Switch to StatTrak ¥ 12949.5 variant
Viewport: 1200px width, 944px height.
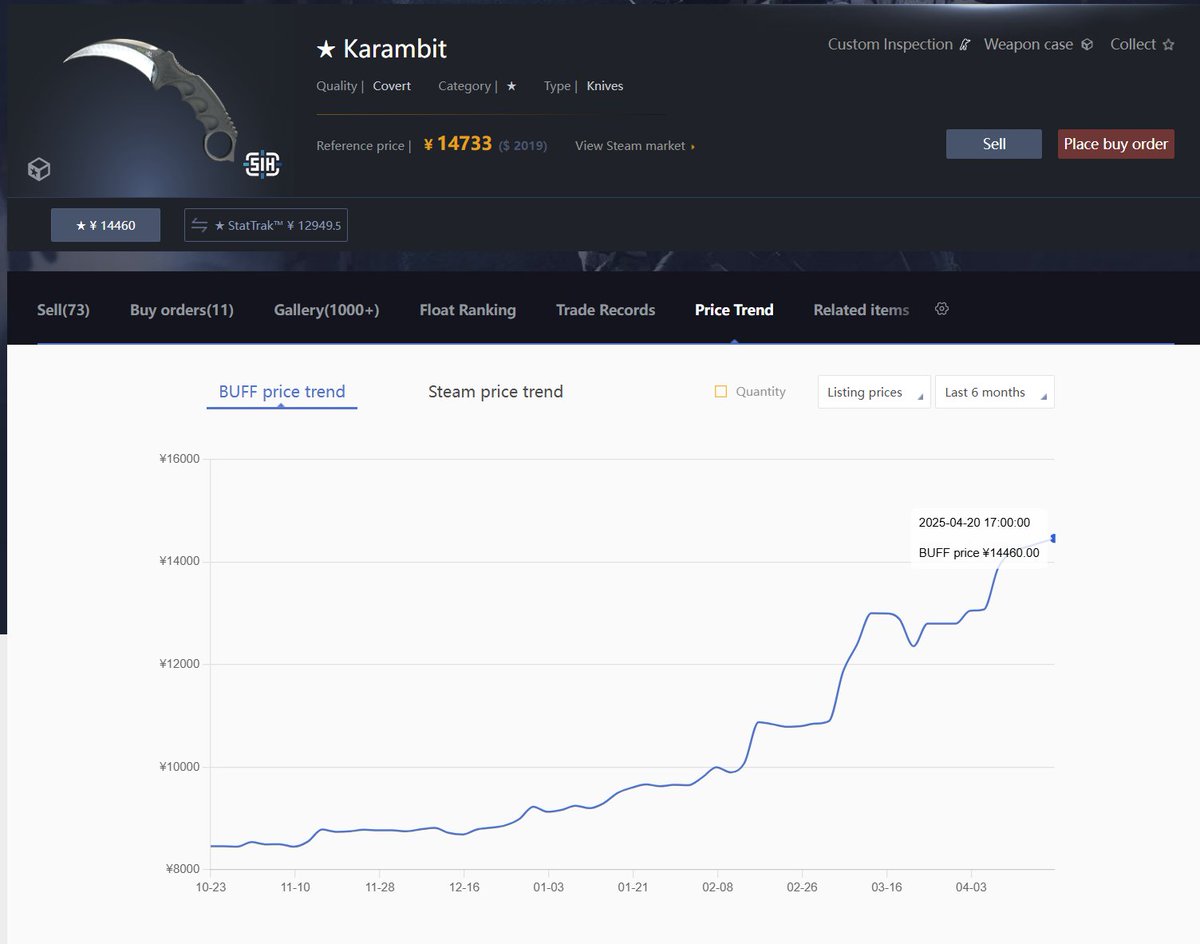(266, 226)
